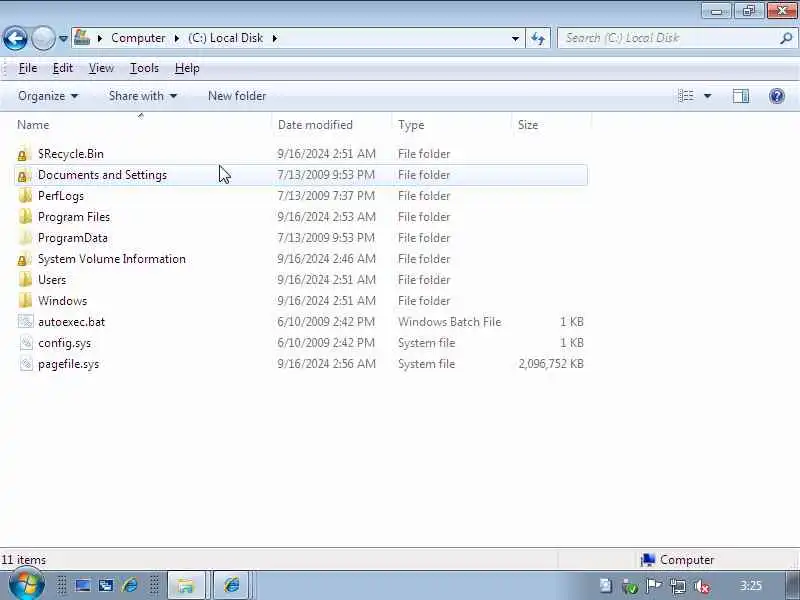Go back with the blue Back arrow

coord(15,38)
